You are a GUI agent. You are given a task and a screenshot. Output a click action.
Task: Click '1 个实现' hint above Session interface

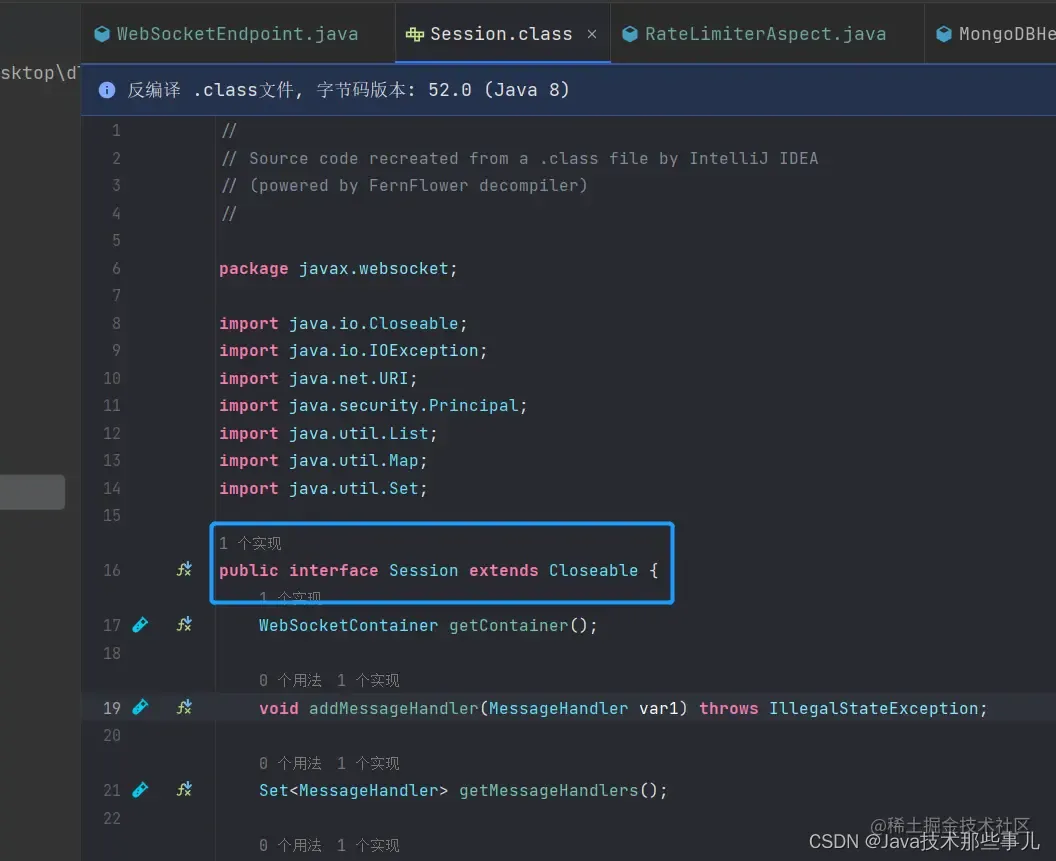pos(250,543)
